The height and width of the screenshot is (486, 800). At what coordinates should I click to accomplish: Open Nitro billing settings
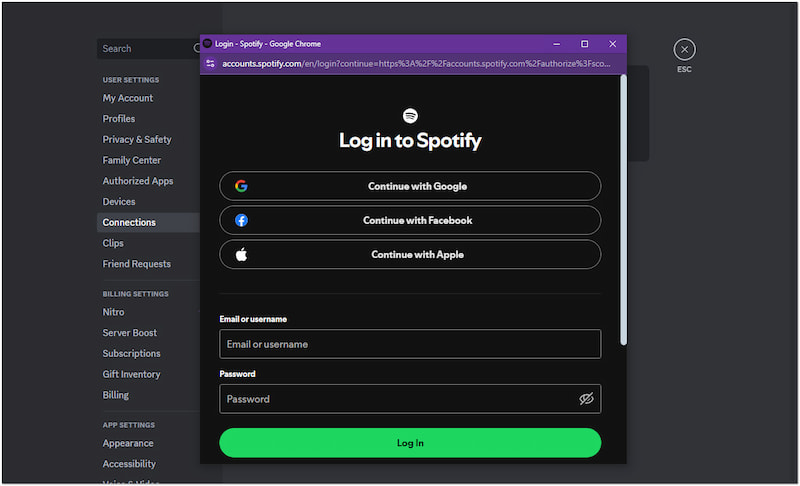[113, 312]
